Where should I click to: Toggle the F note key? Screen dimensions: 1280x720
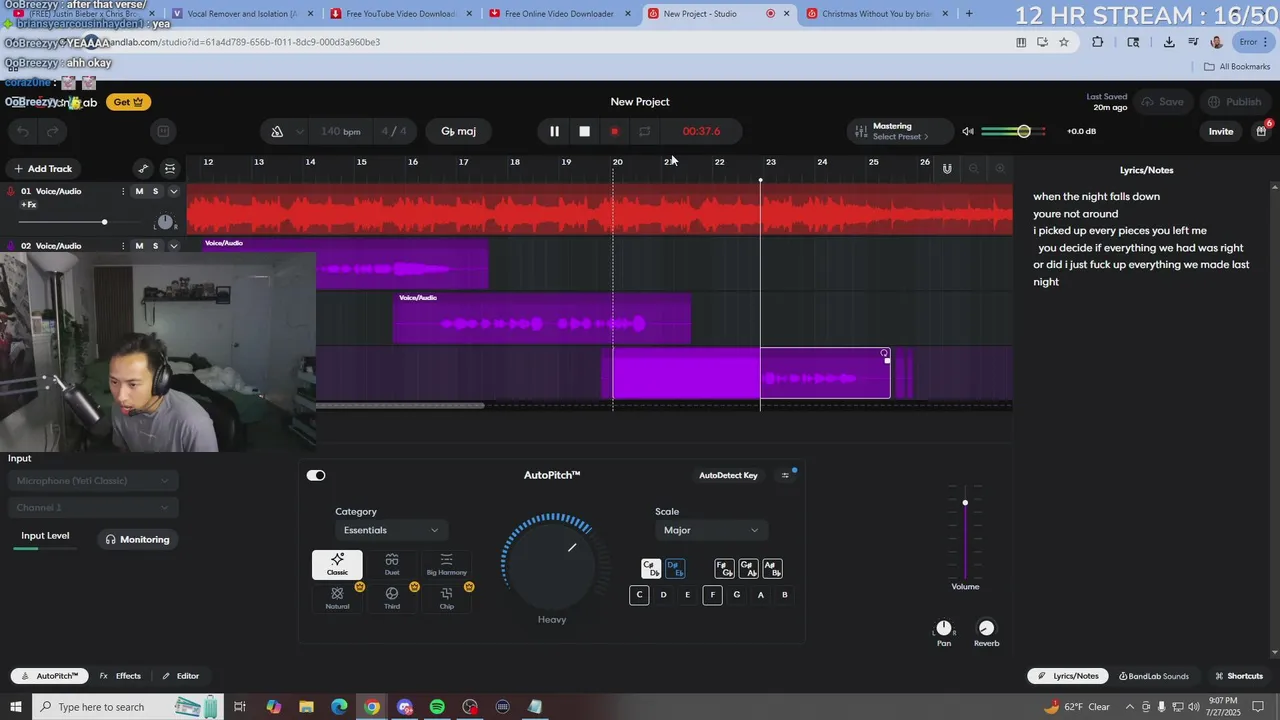[x=712, y=595]
